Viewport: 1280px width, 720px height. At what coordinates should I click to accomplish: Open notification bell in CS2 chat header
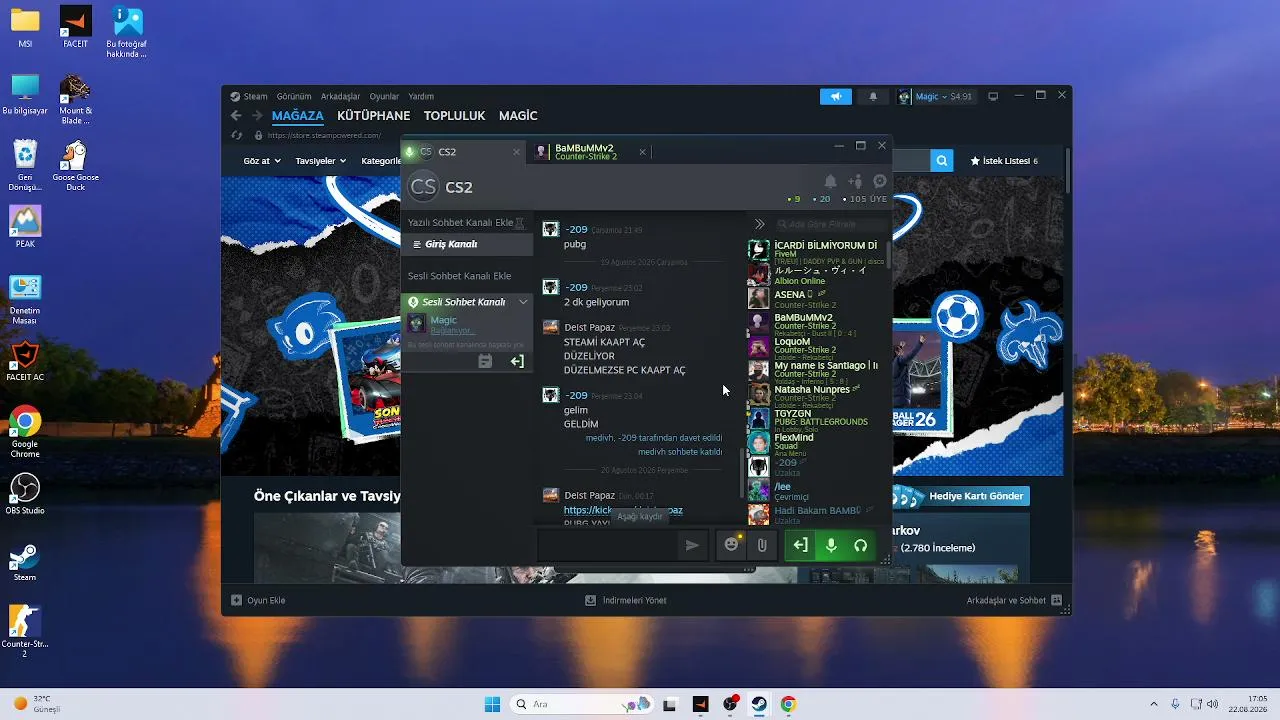830,182
